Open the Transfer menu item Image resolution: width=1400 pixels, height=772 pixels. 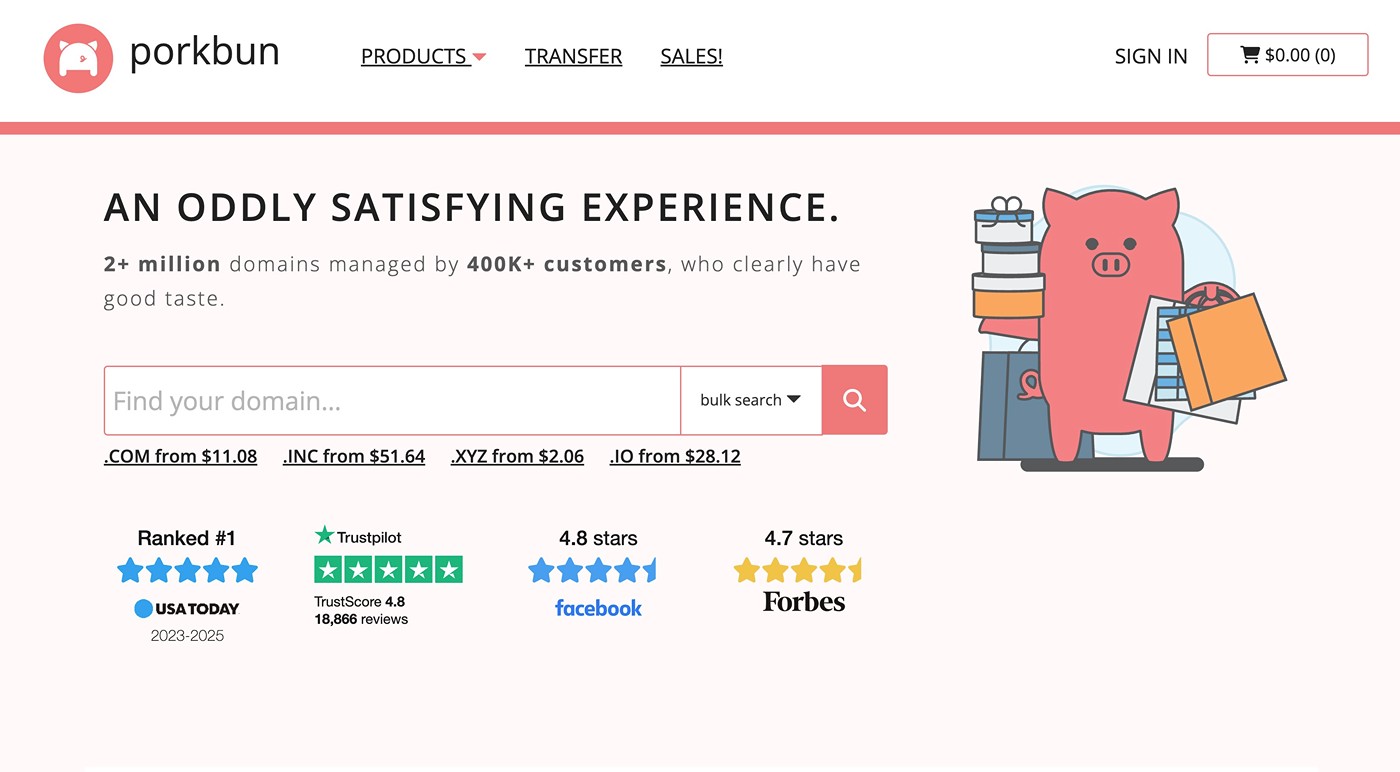click(x=573, y=56)
